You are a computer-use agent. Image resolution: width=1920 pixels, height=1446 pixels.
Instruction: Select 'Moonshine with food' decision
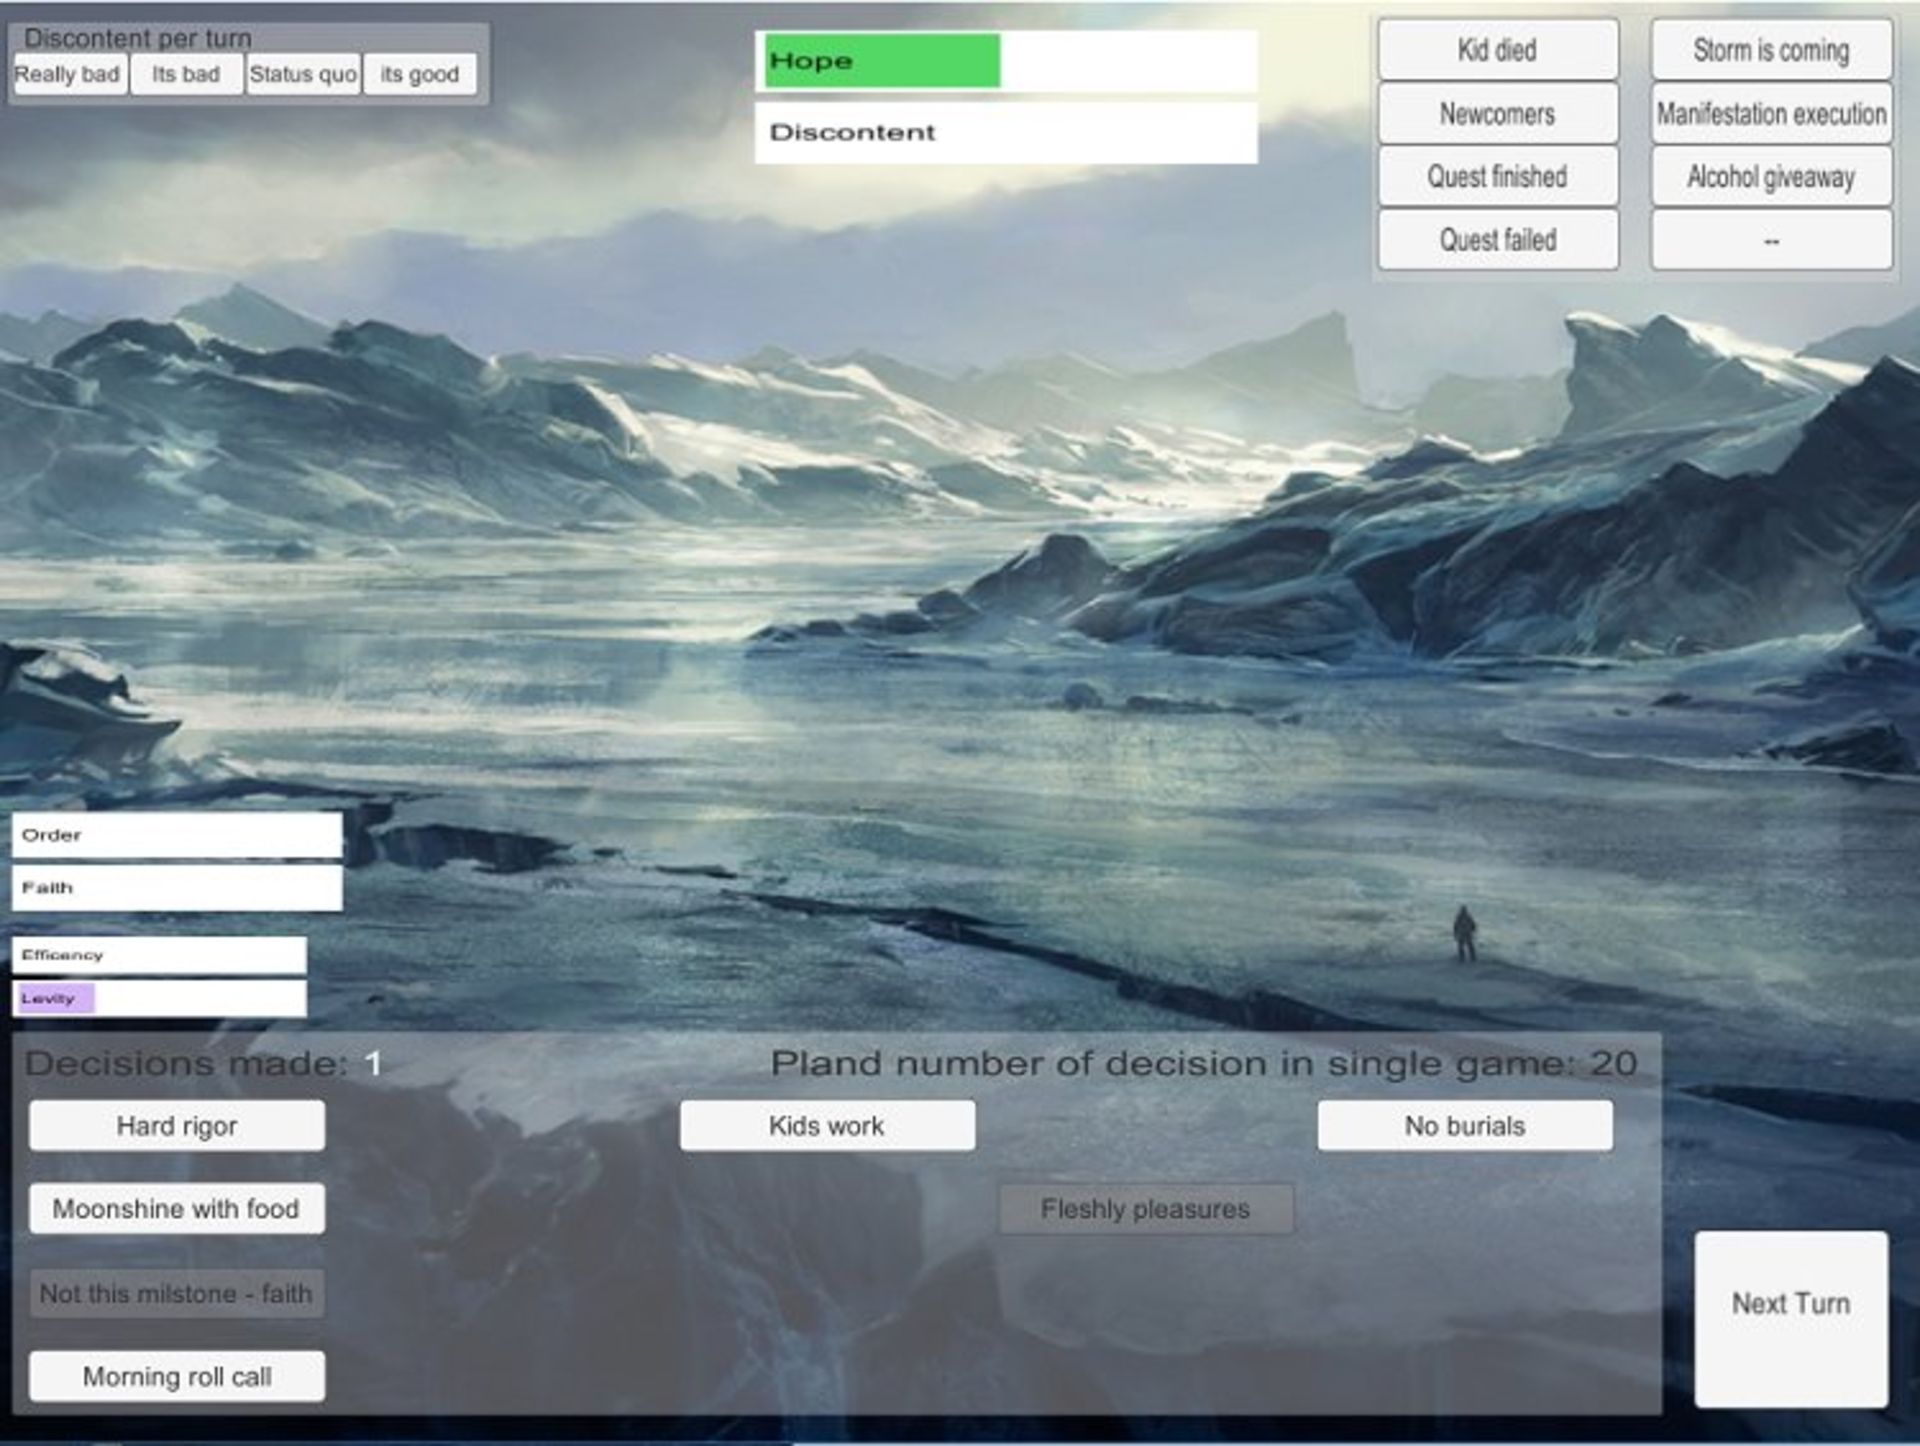coord(177,1209)
